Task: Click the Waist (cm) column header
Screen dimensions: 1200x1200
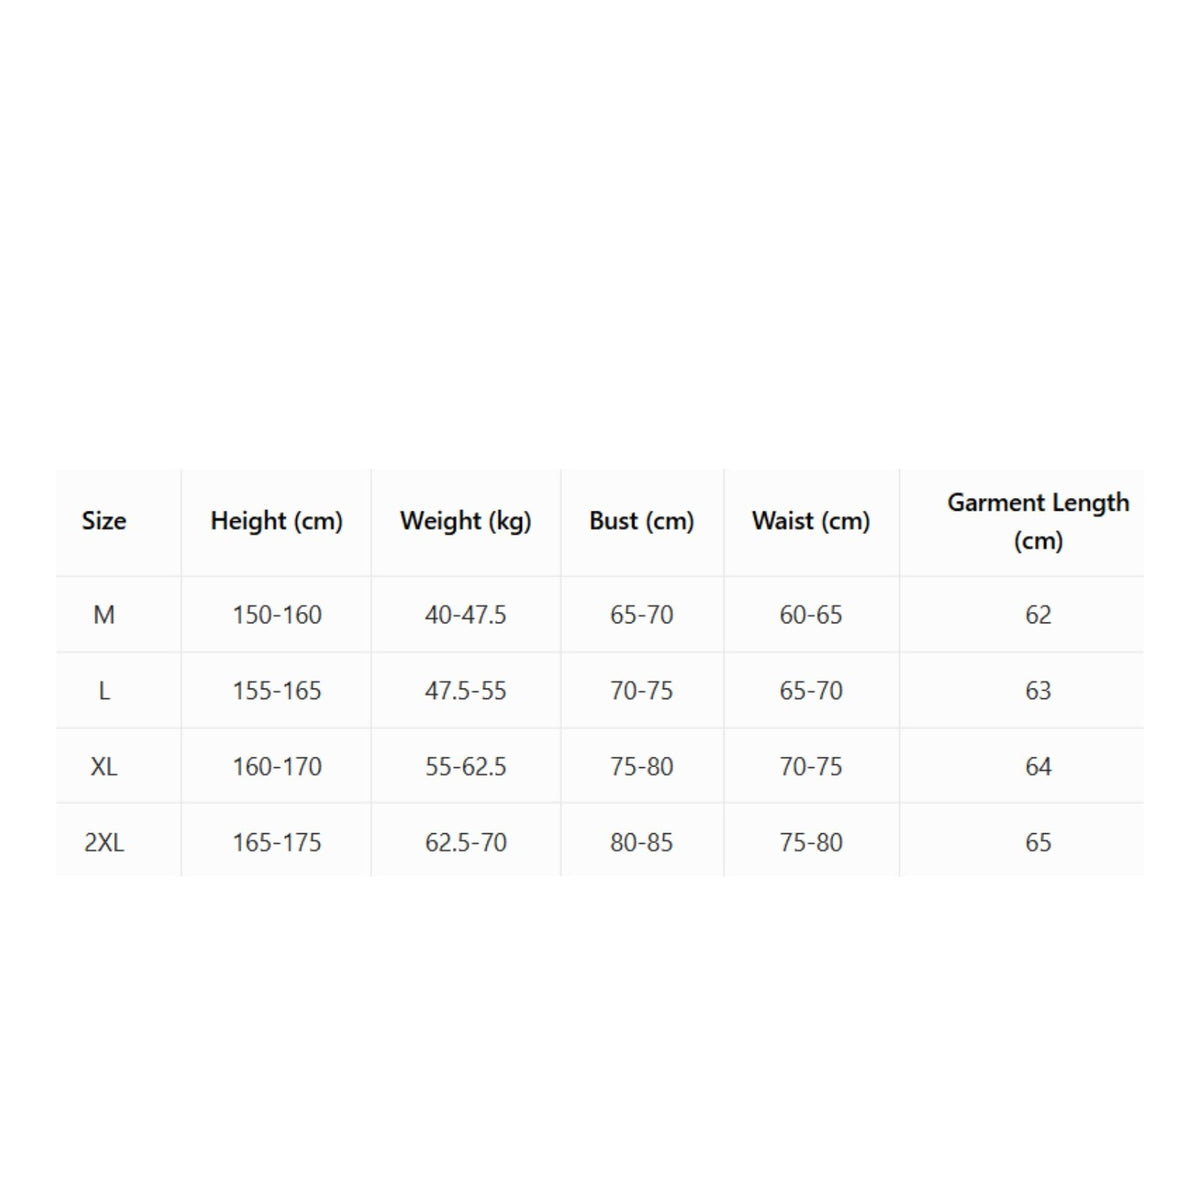Action: (x=811, y=521)
